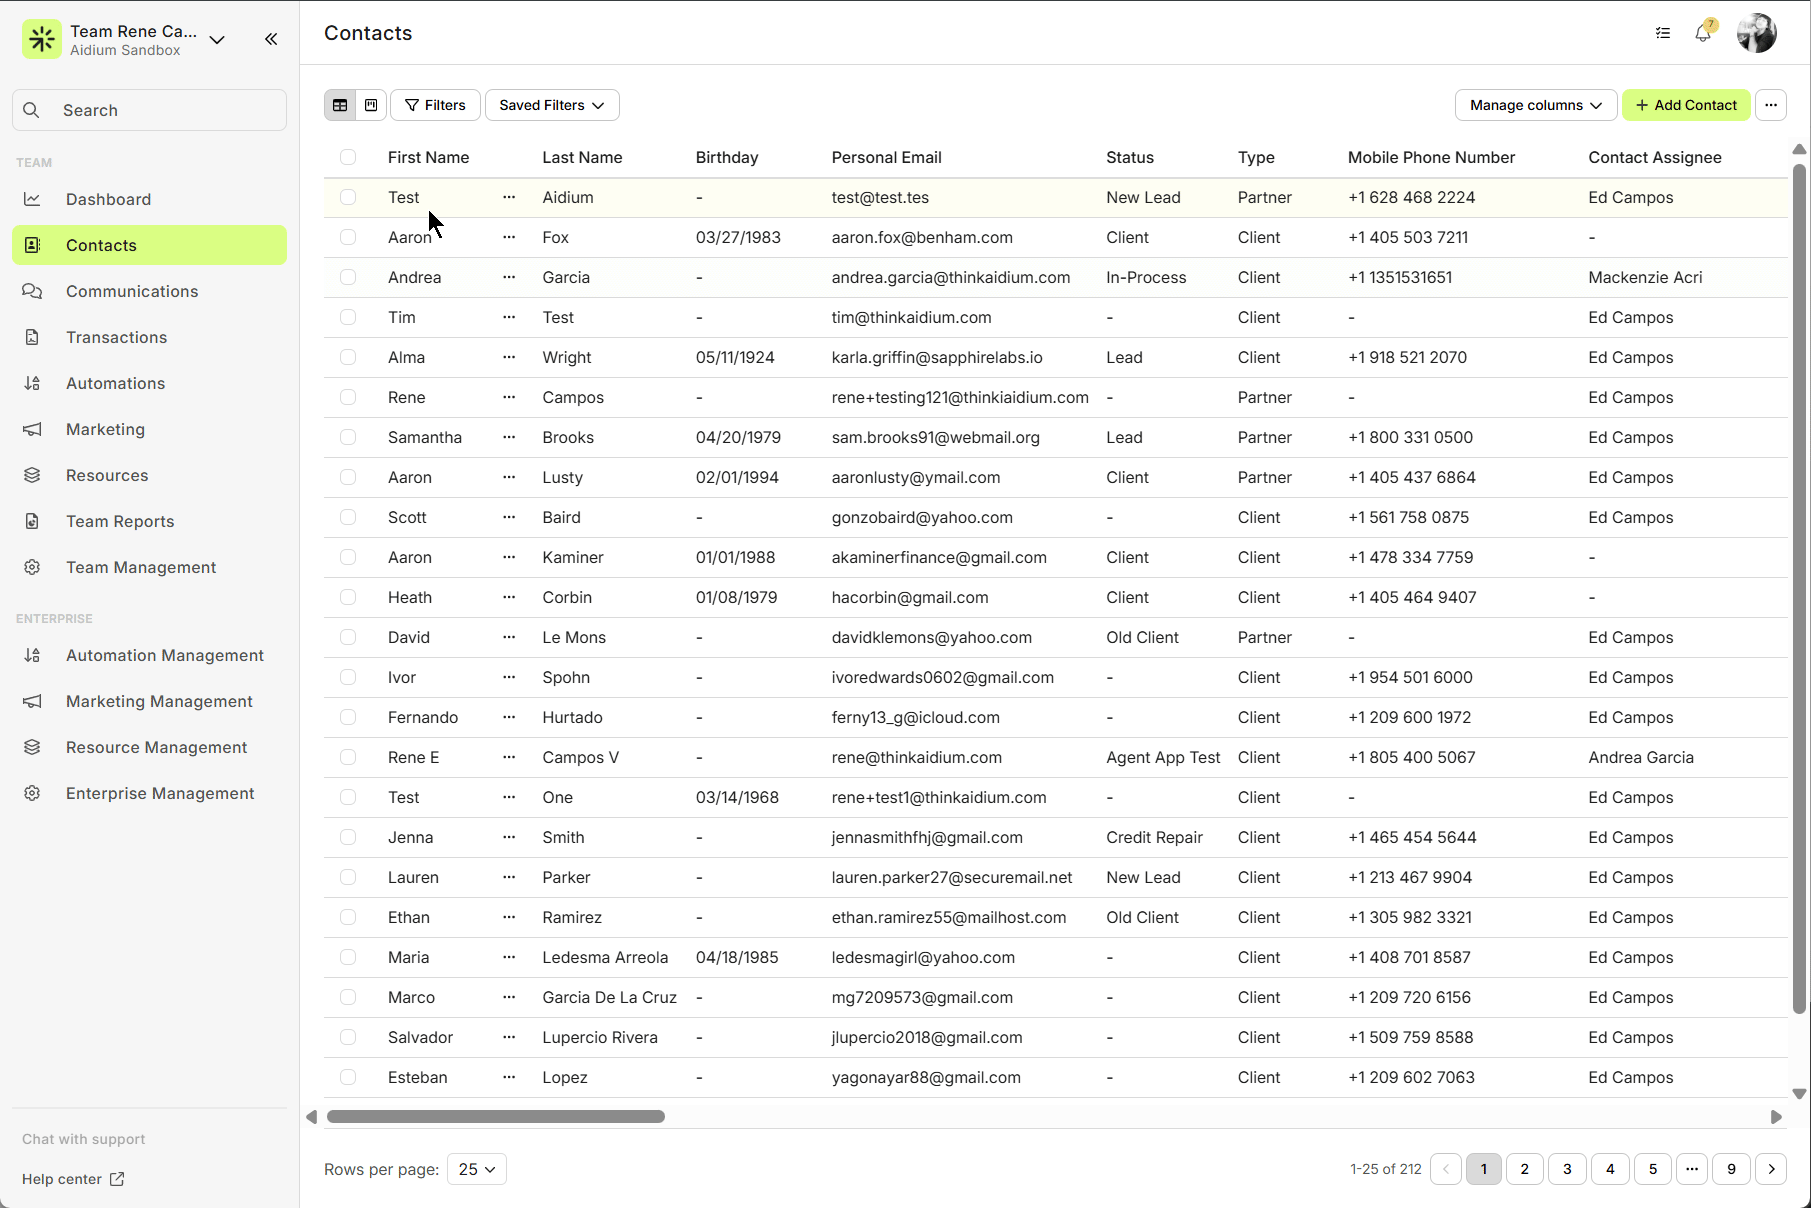
Task: Open the more options ellipsis beside Add Contact
Action: [x=1771, y=105]
